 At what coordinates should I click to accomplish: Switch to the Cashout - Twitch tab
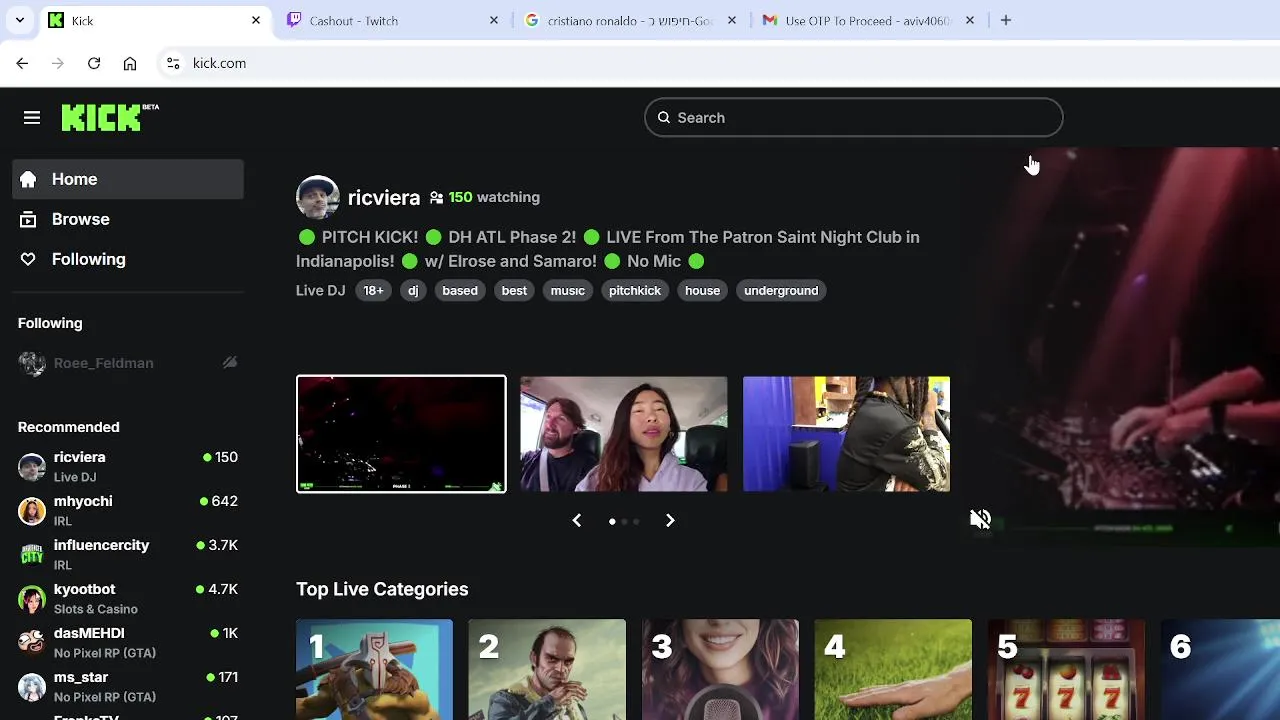[392, 20]
